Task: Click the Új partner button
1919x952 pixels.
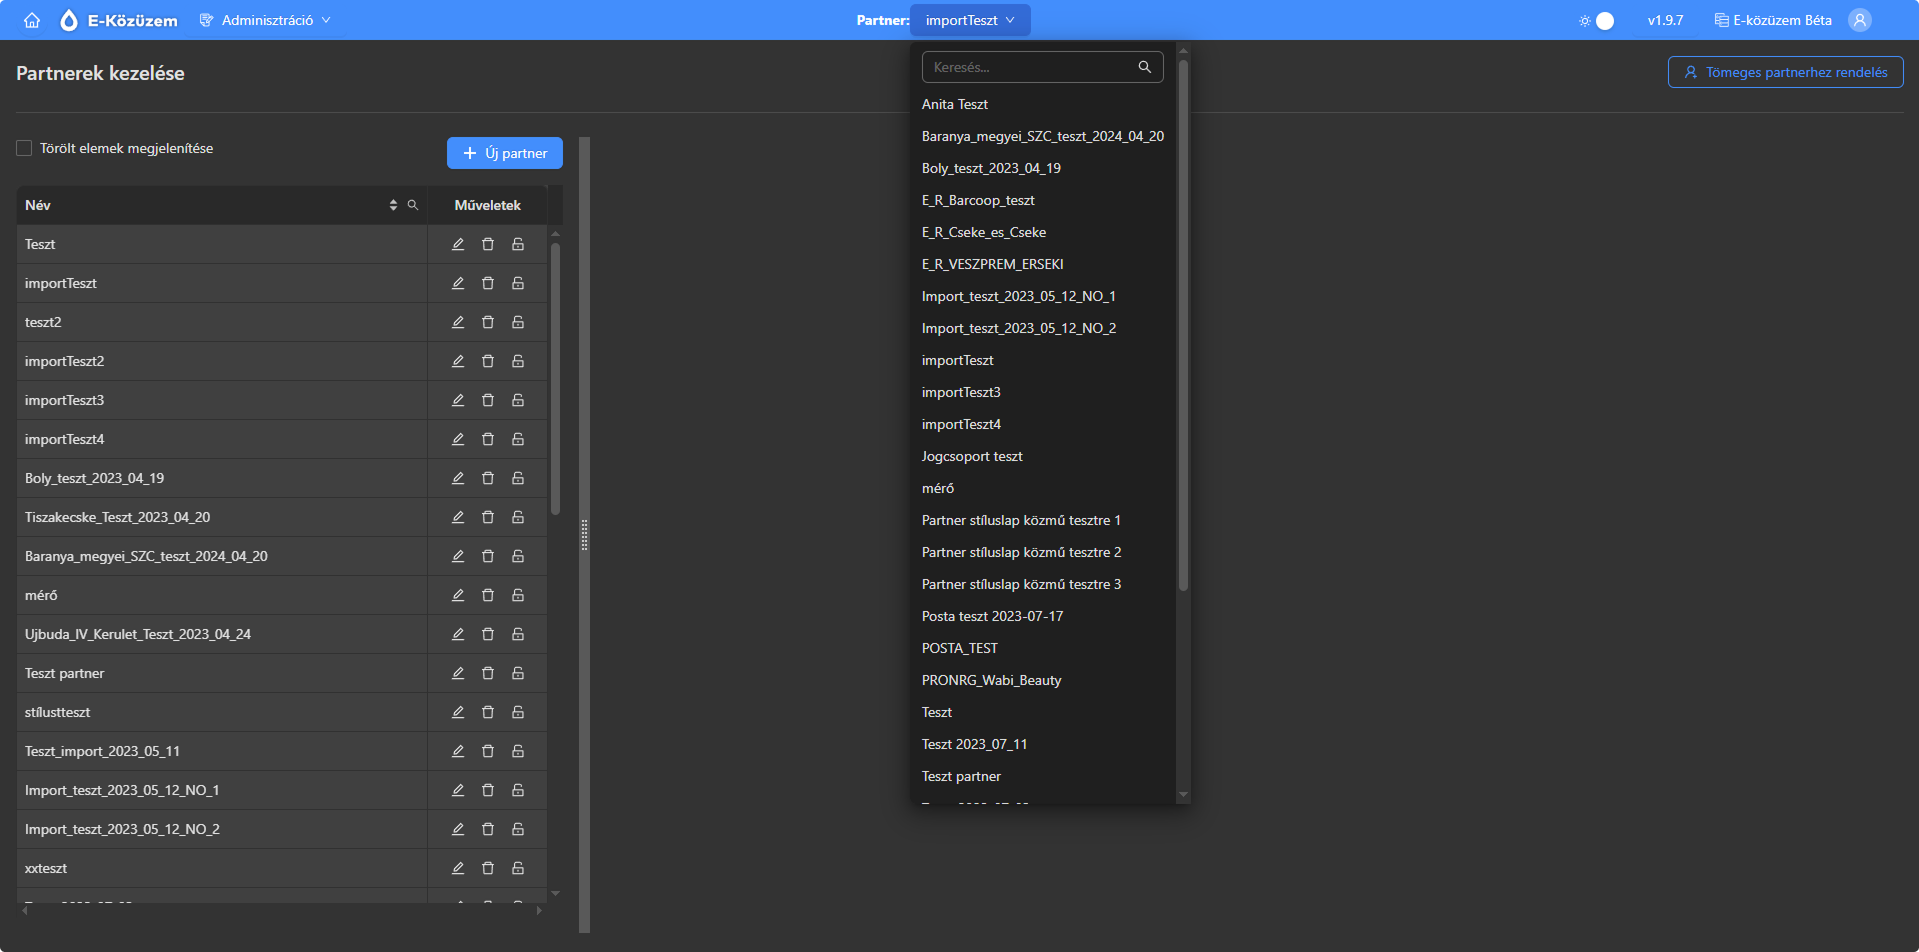Action: coord(505,153)
